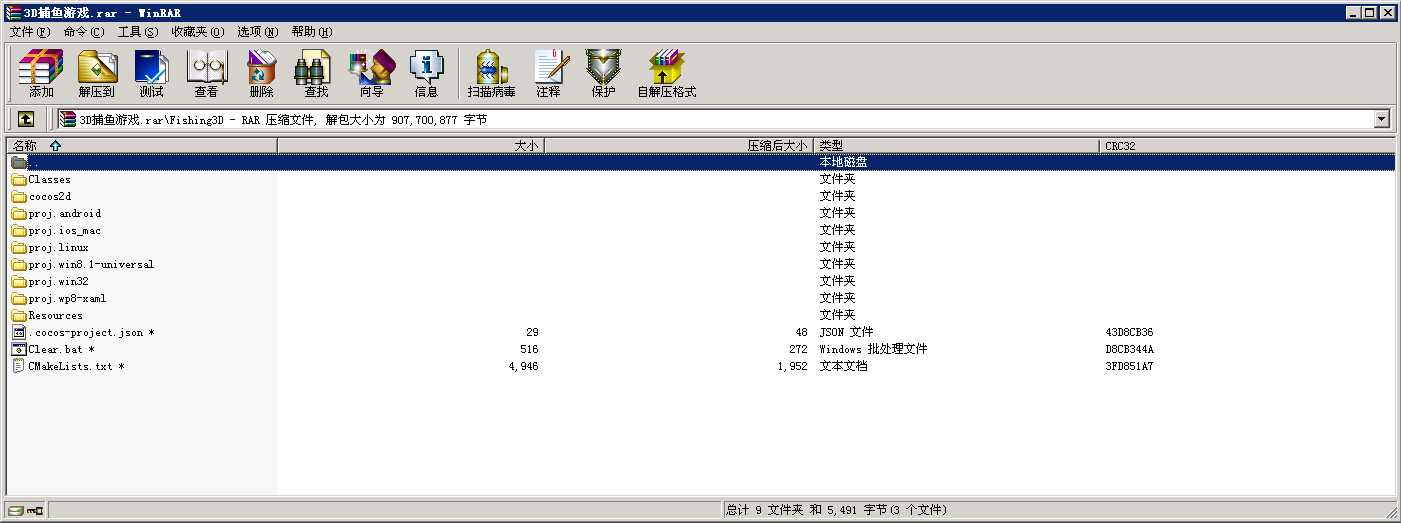Open the 命令(C) menu

(x=84, y=32)
